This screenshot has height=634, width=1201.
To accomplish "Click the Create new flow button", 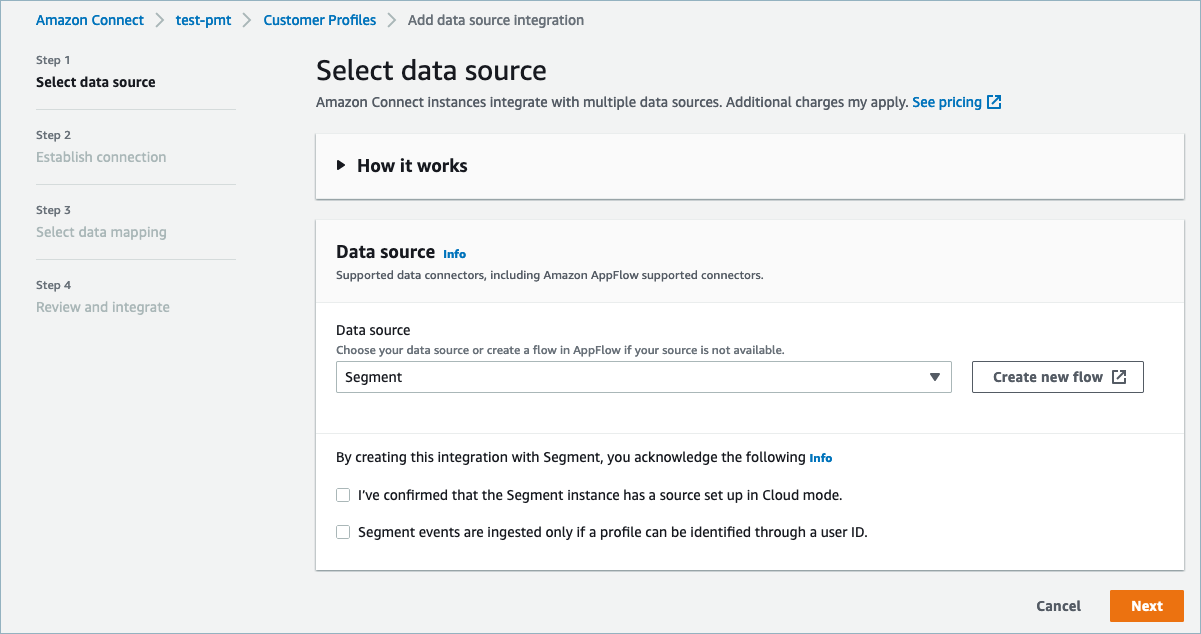I will 1057,377.
